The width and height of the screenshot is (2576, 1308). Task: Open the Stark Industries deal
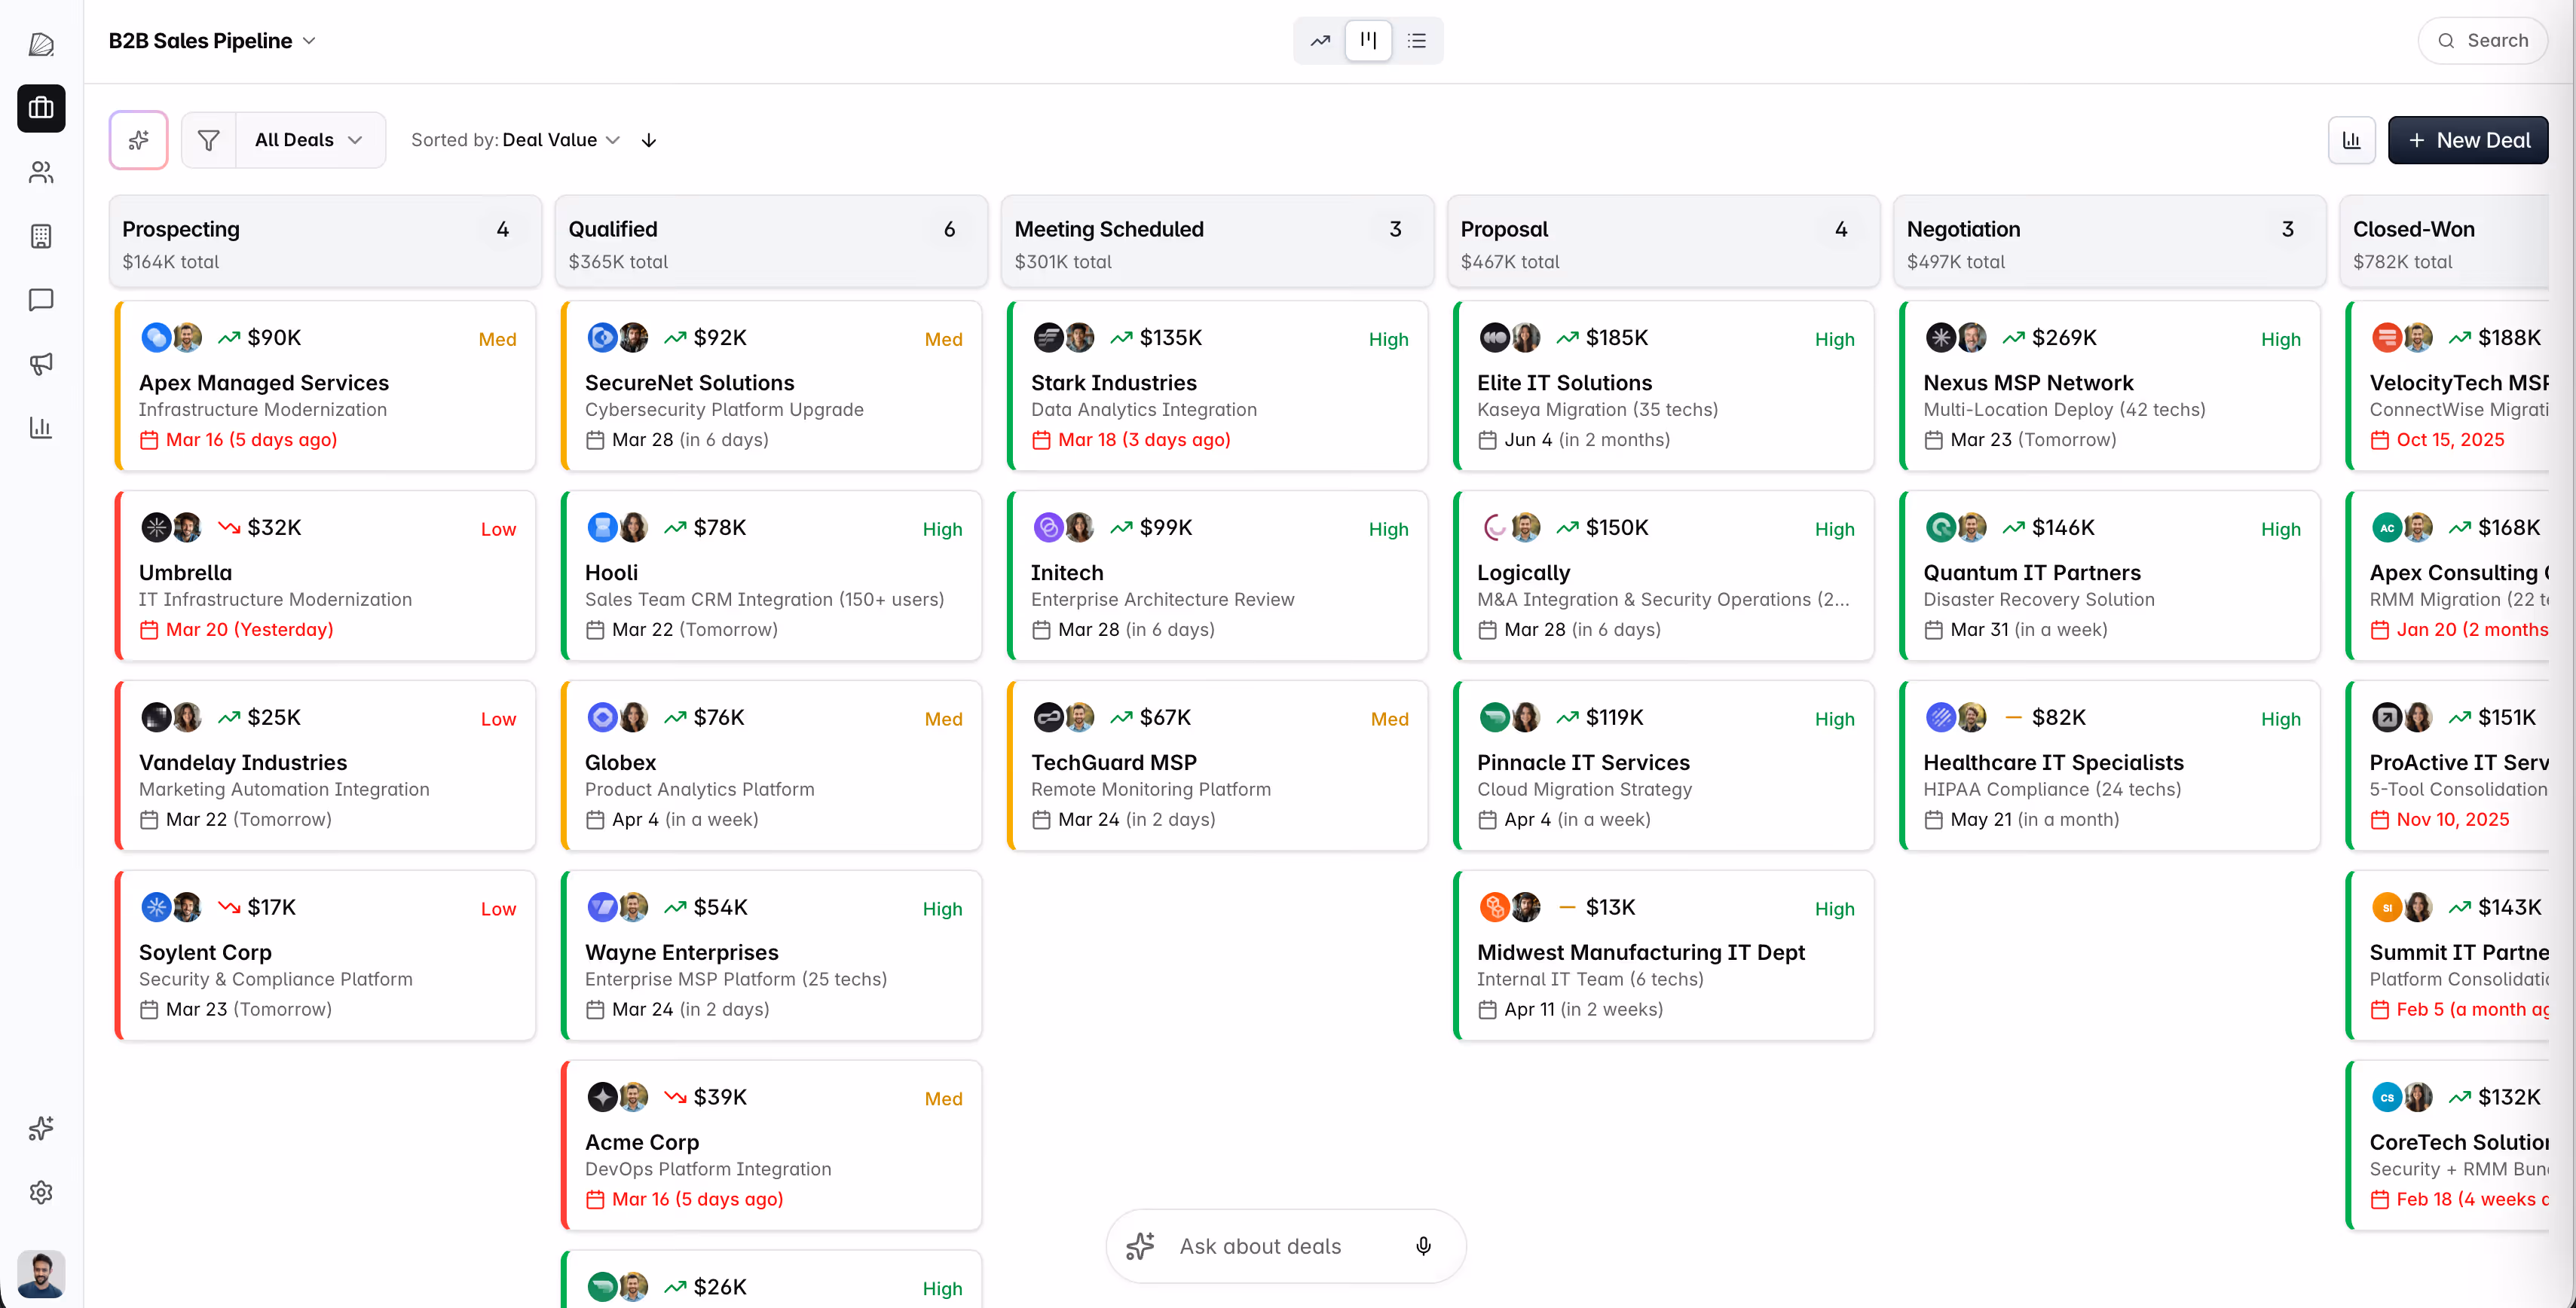(x=1217, y=386)
